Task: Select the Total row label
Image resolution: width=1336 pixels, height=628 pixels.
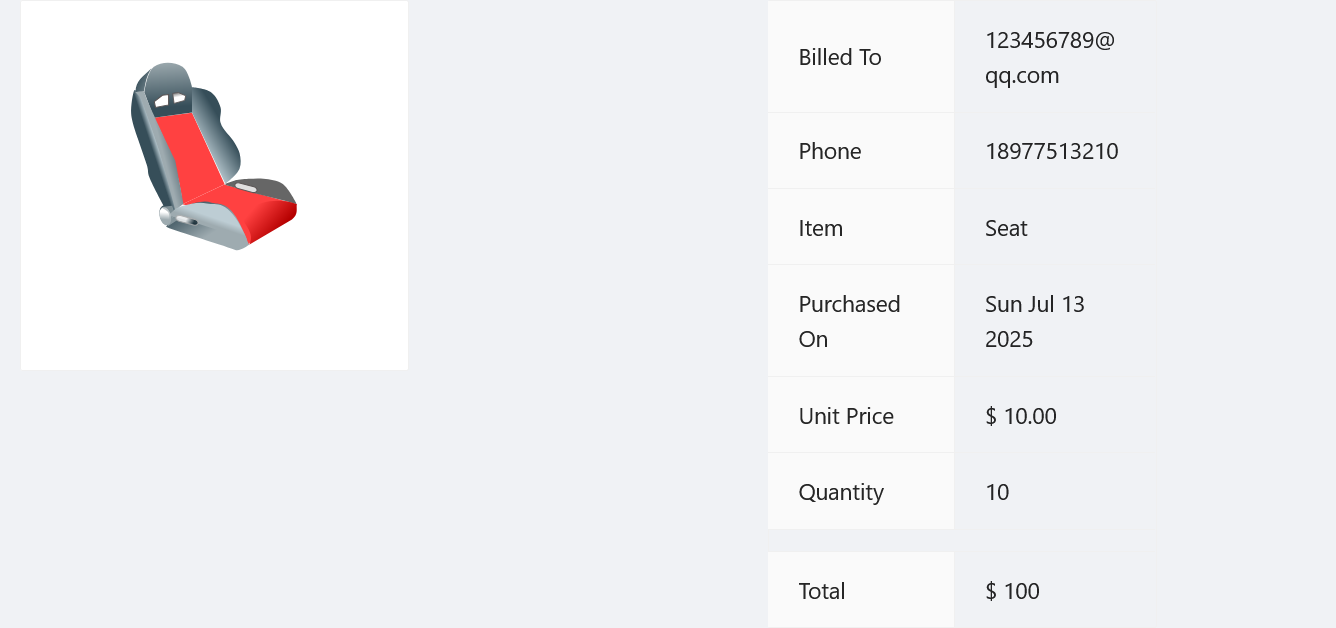Action: [821, 591]
